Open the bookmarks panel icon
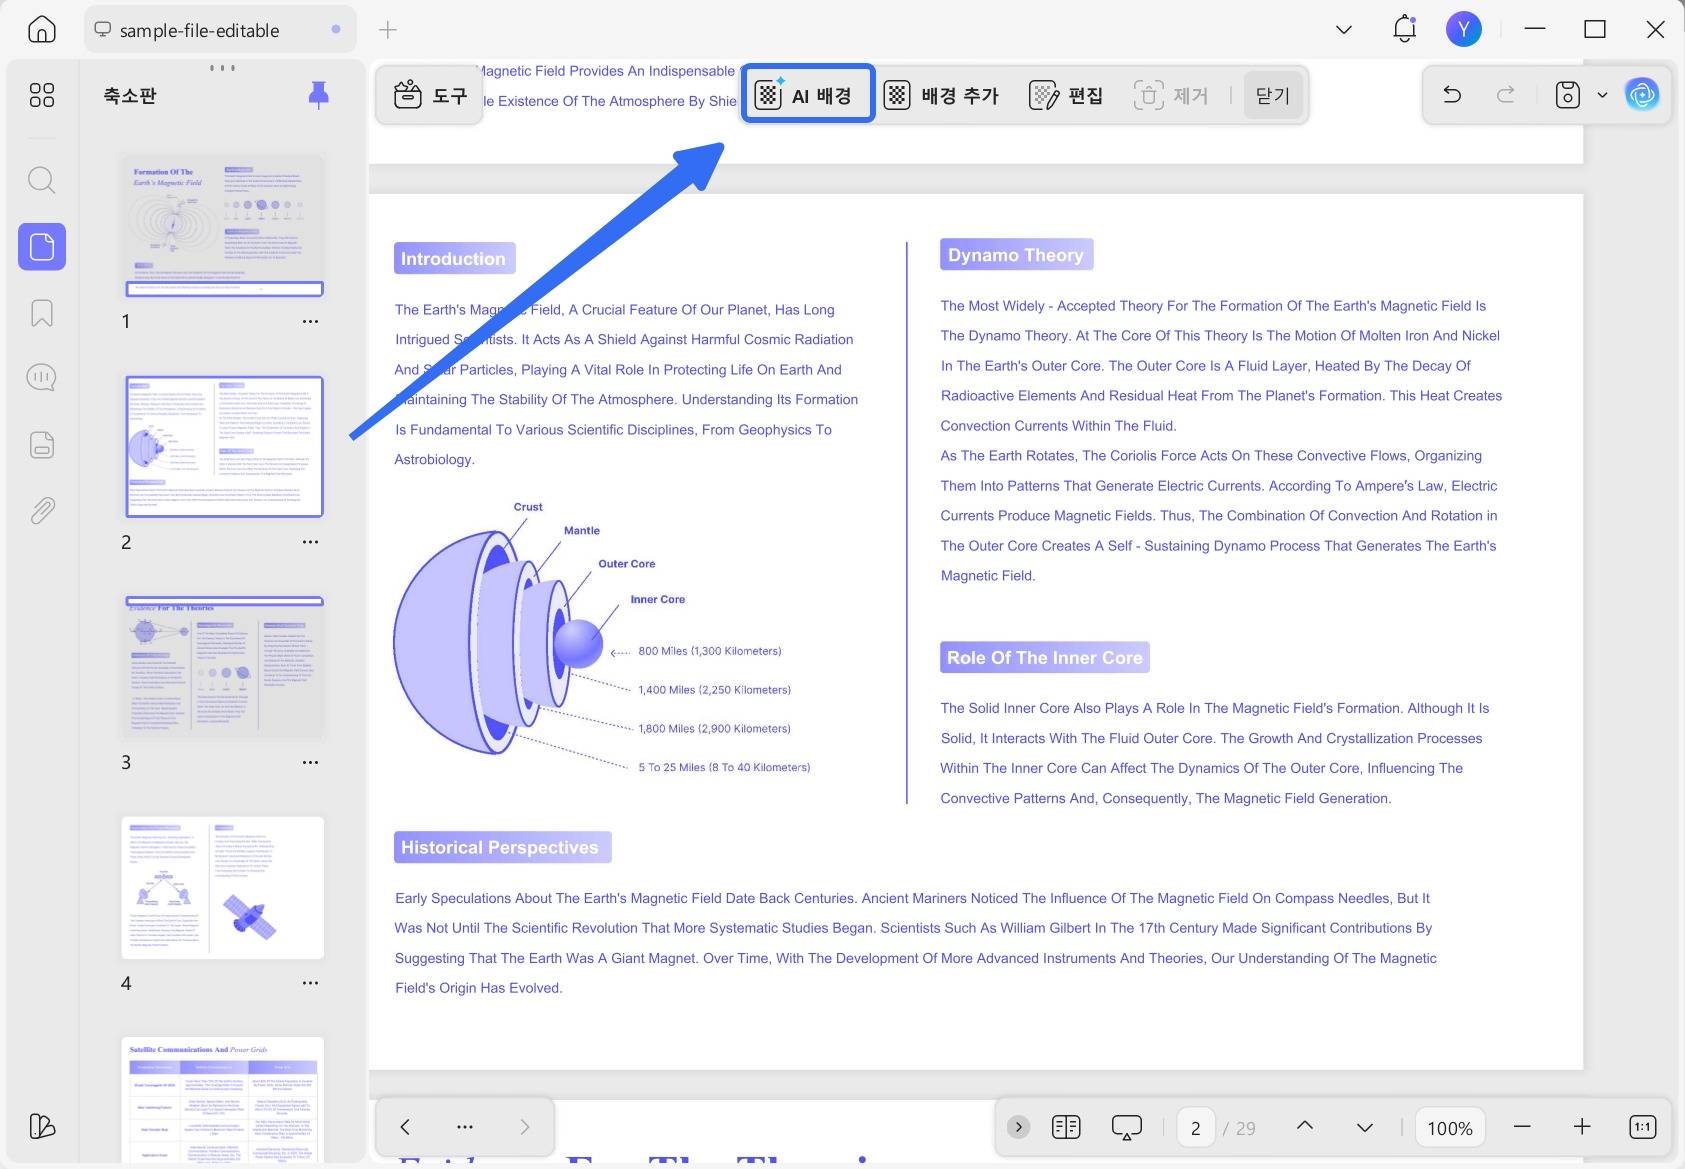The width and height of the screenshot is (1685, 1169). point(42,313)
